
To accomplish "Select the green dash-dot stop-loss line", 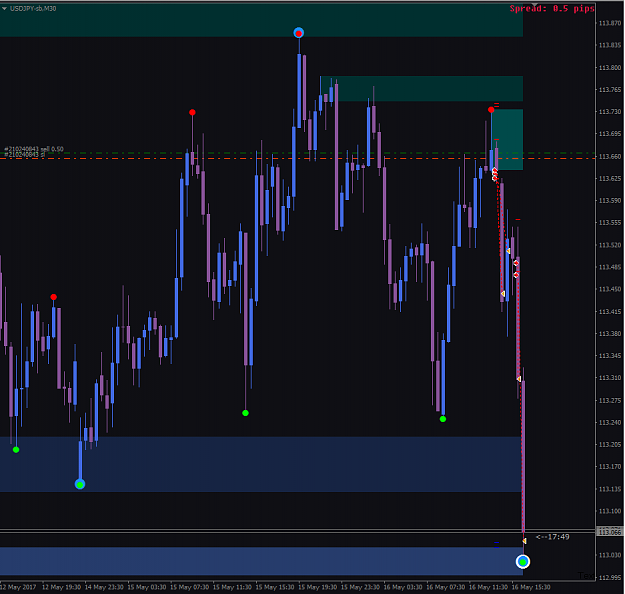I will [x=297, y=153].
